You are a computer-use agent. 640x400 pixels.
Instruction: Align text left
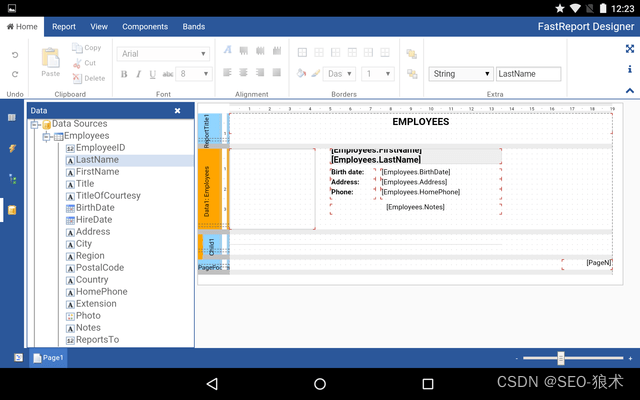click(x=227, y=72)
